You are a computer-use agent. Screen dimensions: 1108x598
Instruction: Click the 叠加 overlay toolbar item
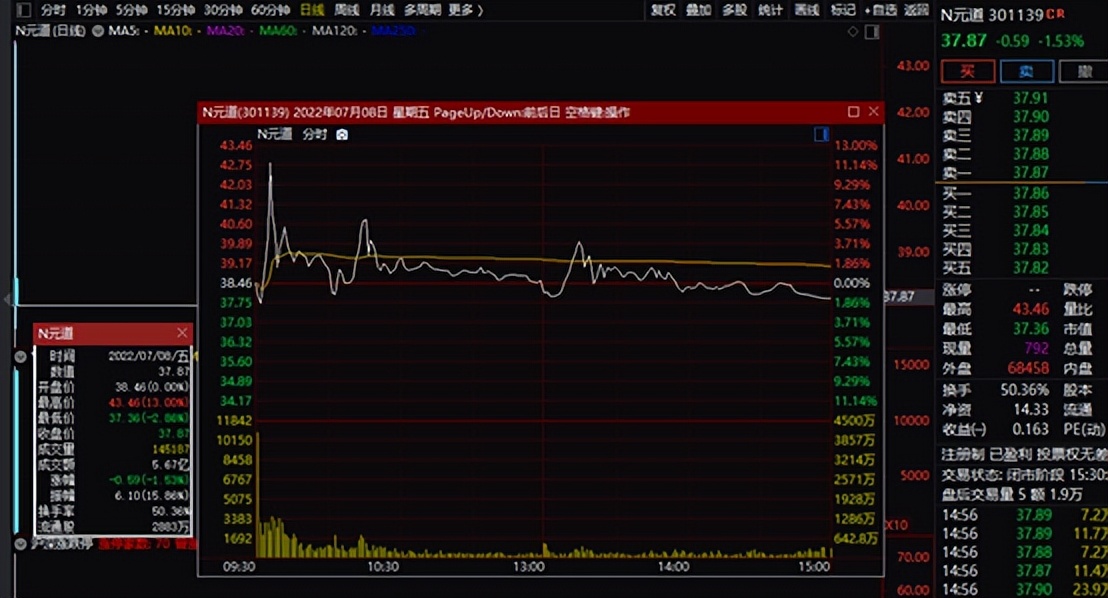698,10
